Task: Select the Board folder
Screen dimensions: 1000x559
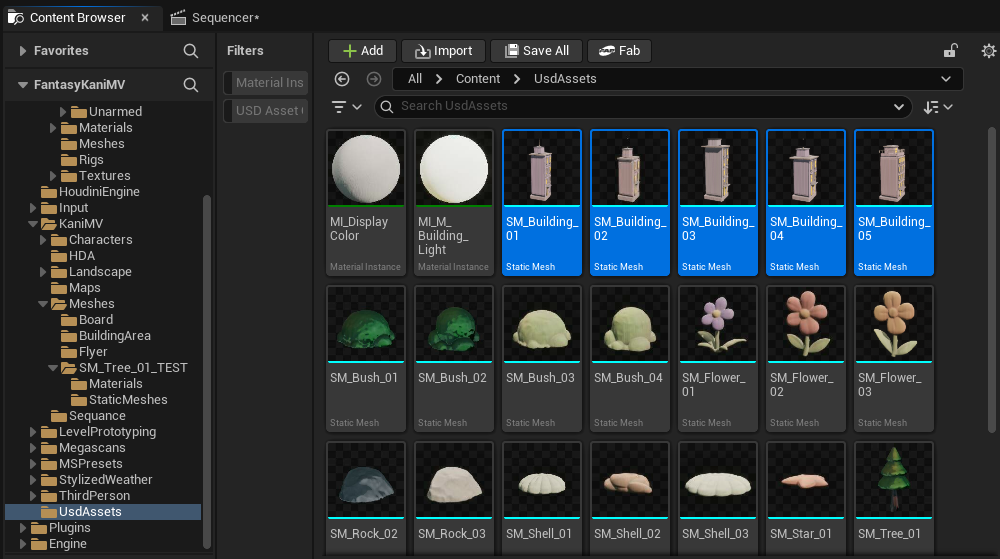Action: click(x=87, y=320)
